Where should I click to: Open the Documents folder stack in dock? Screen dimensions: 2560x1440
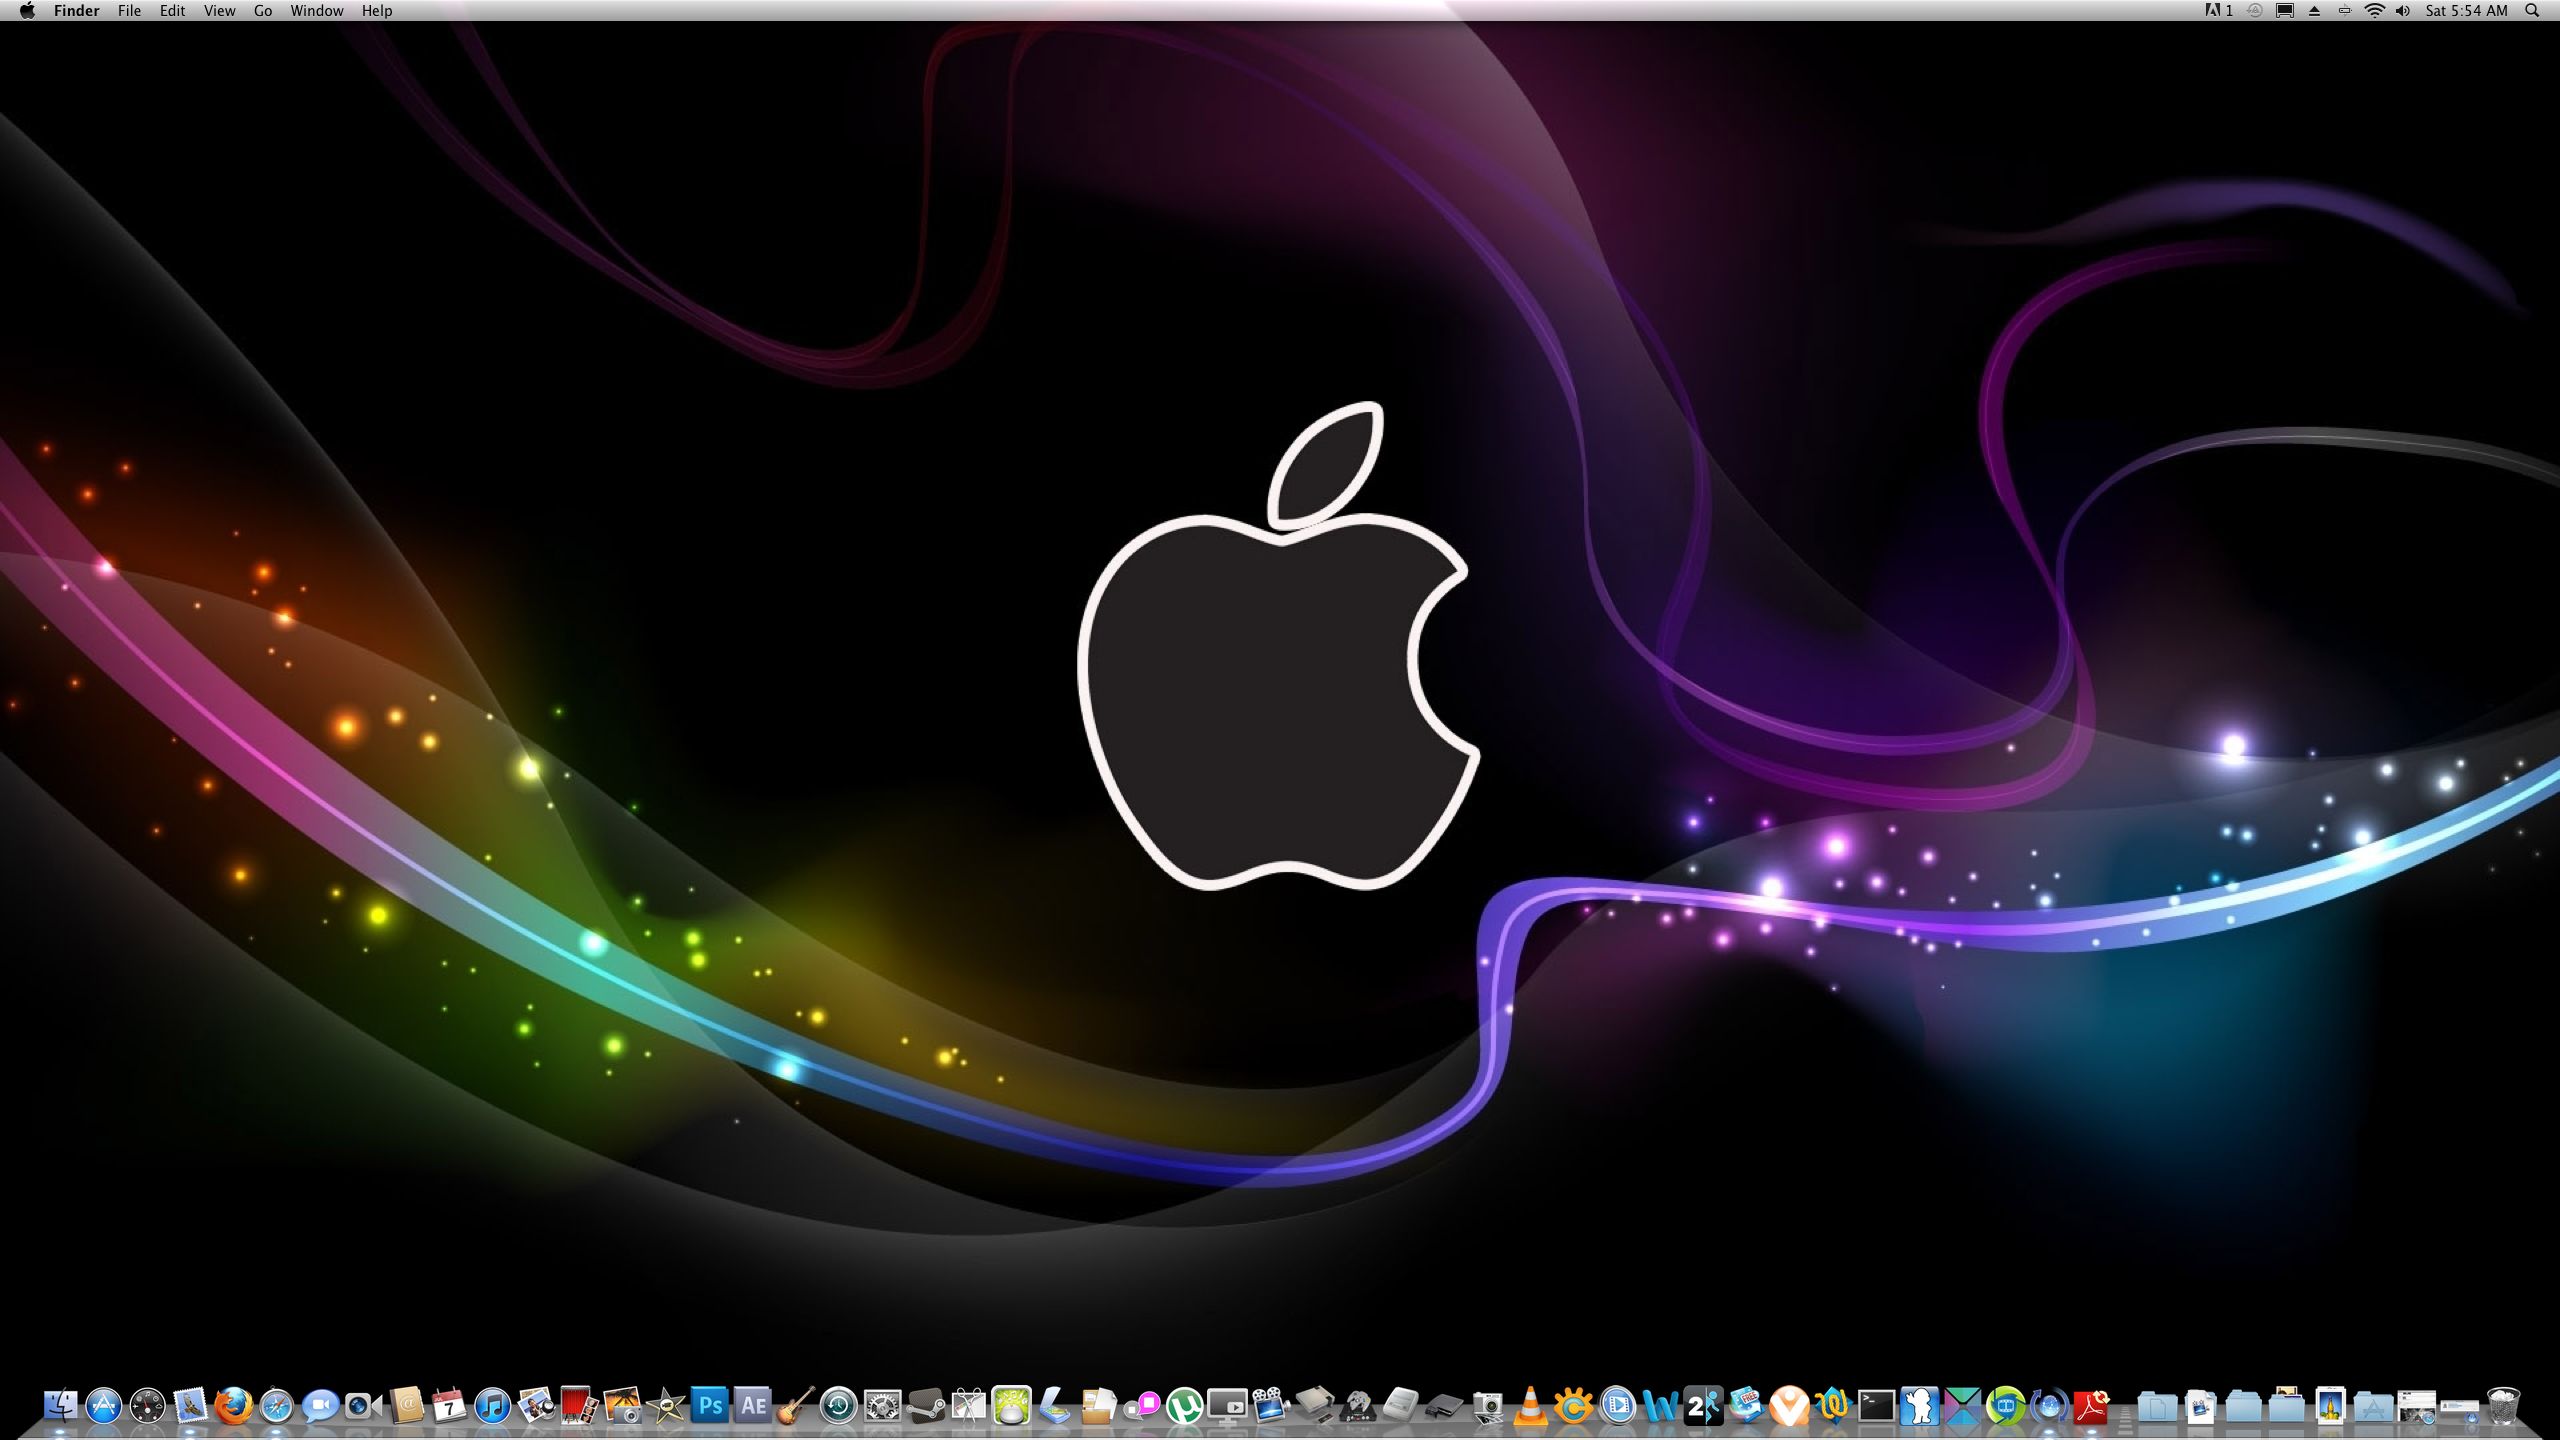pos(2157,1406)
